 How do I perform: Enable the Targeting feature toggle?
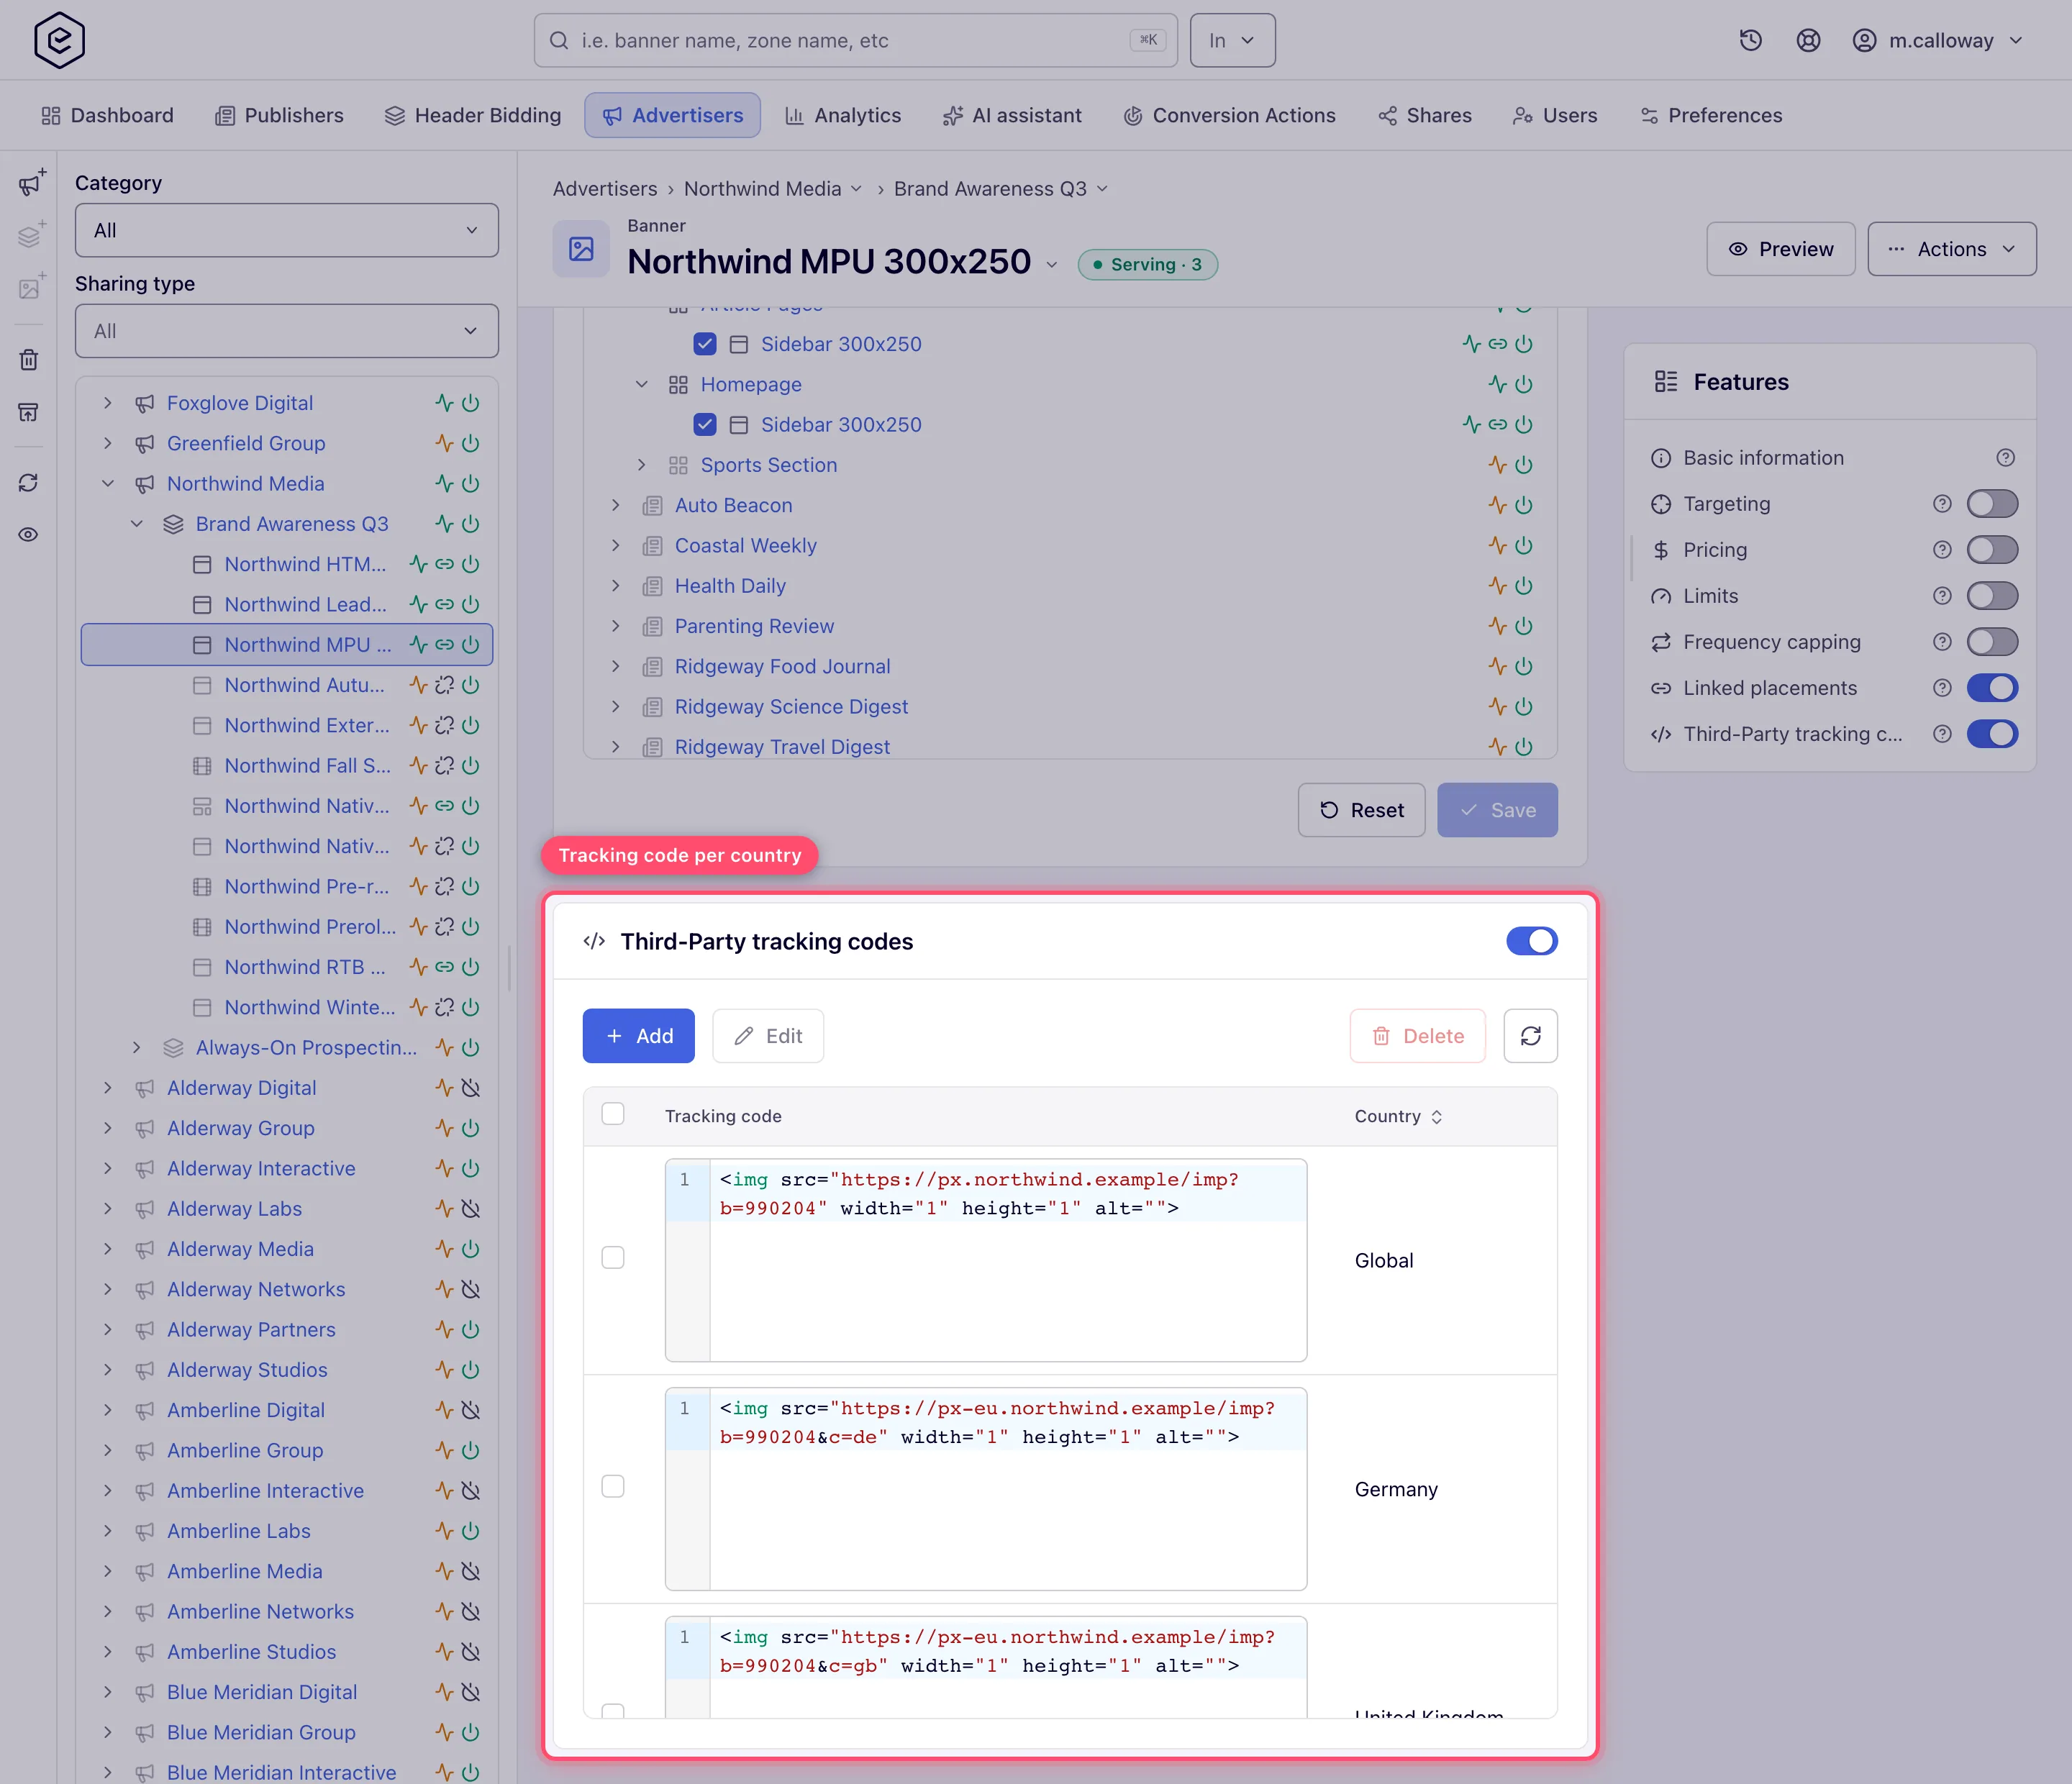coord(1992,504)
